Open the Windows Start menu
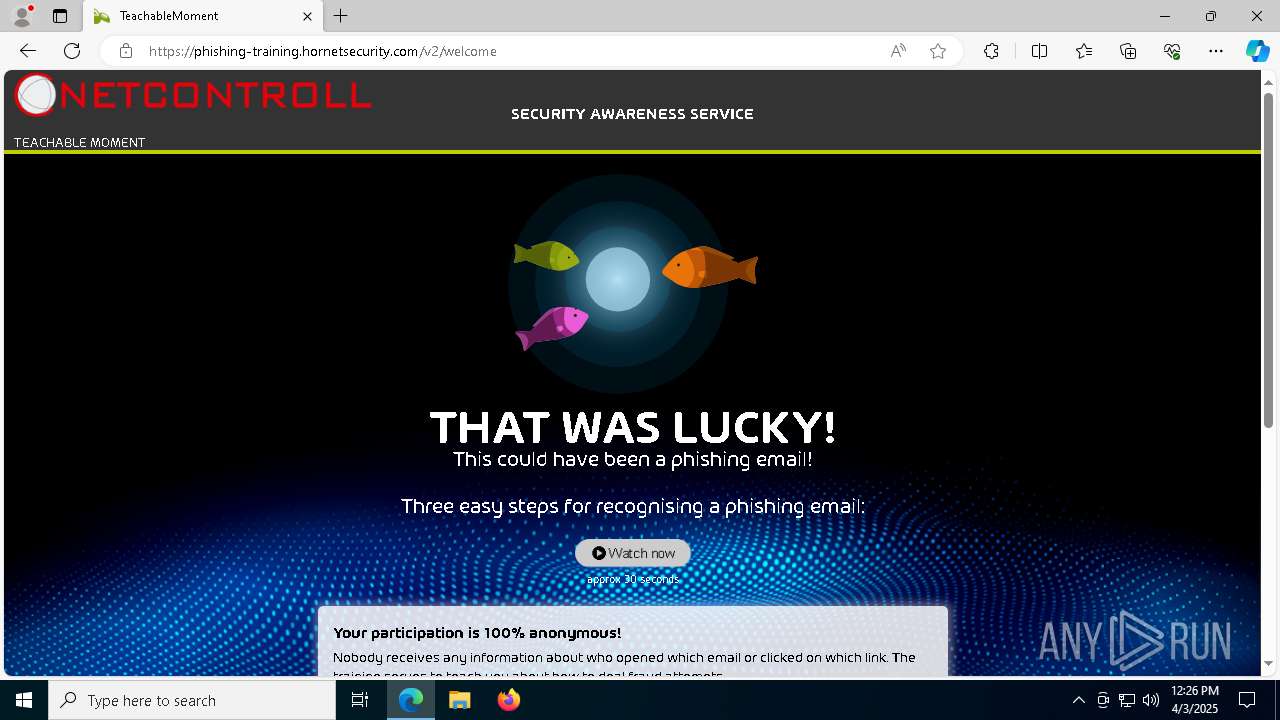 click(x=24, y=700)
